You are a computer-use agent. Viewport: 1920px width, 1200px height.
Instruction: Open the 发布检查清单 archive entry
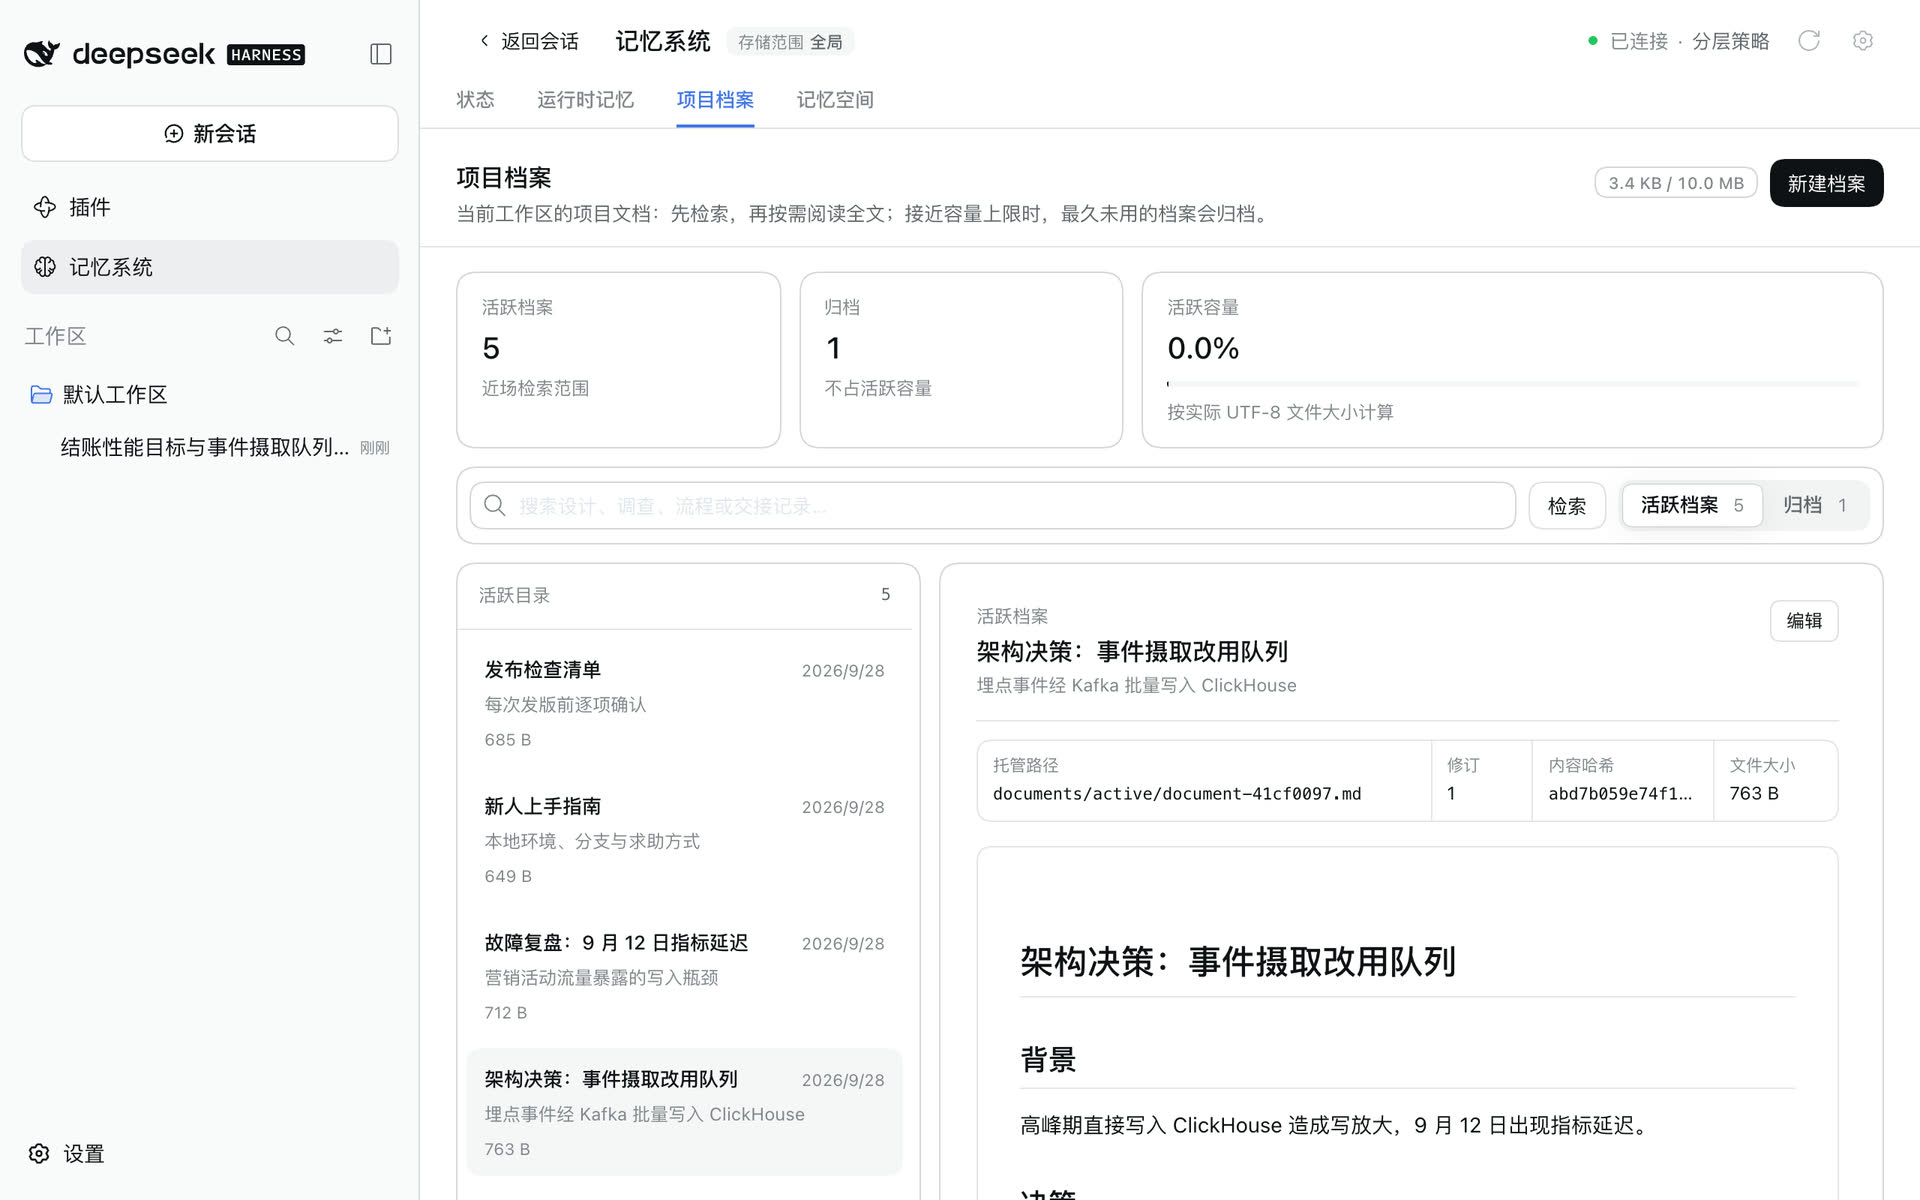[685, 704]
